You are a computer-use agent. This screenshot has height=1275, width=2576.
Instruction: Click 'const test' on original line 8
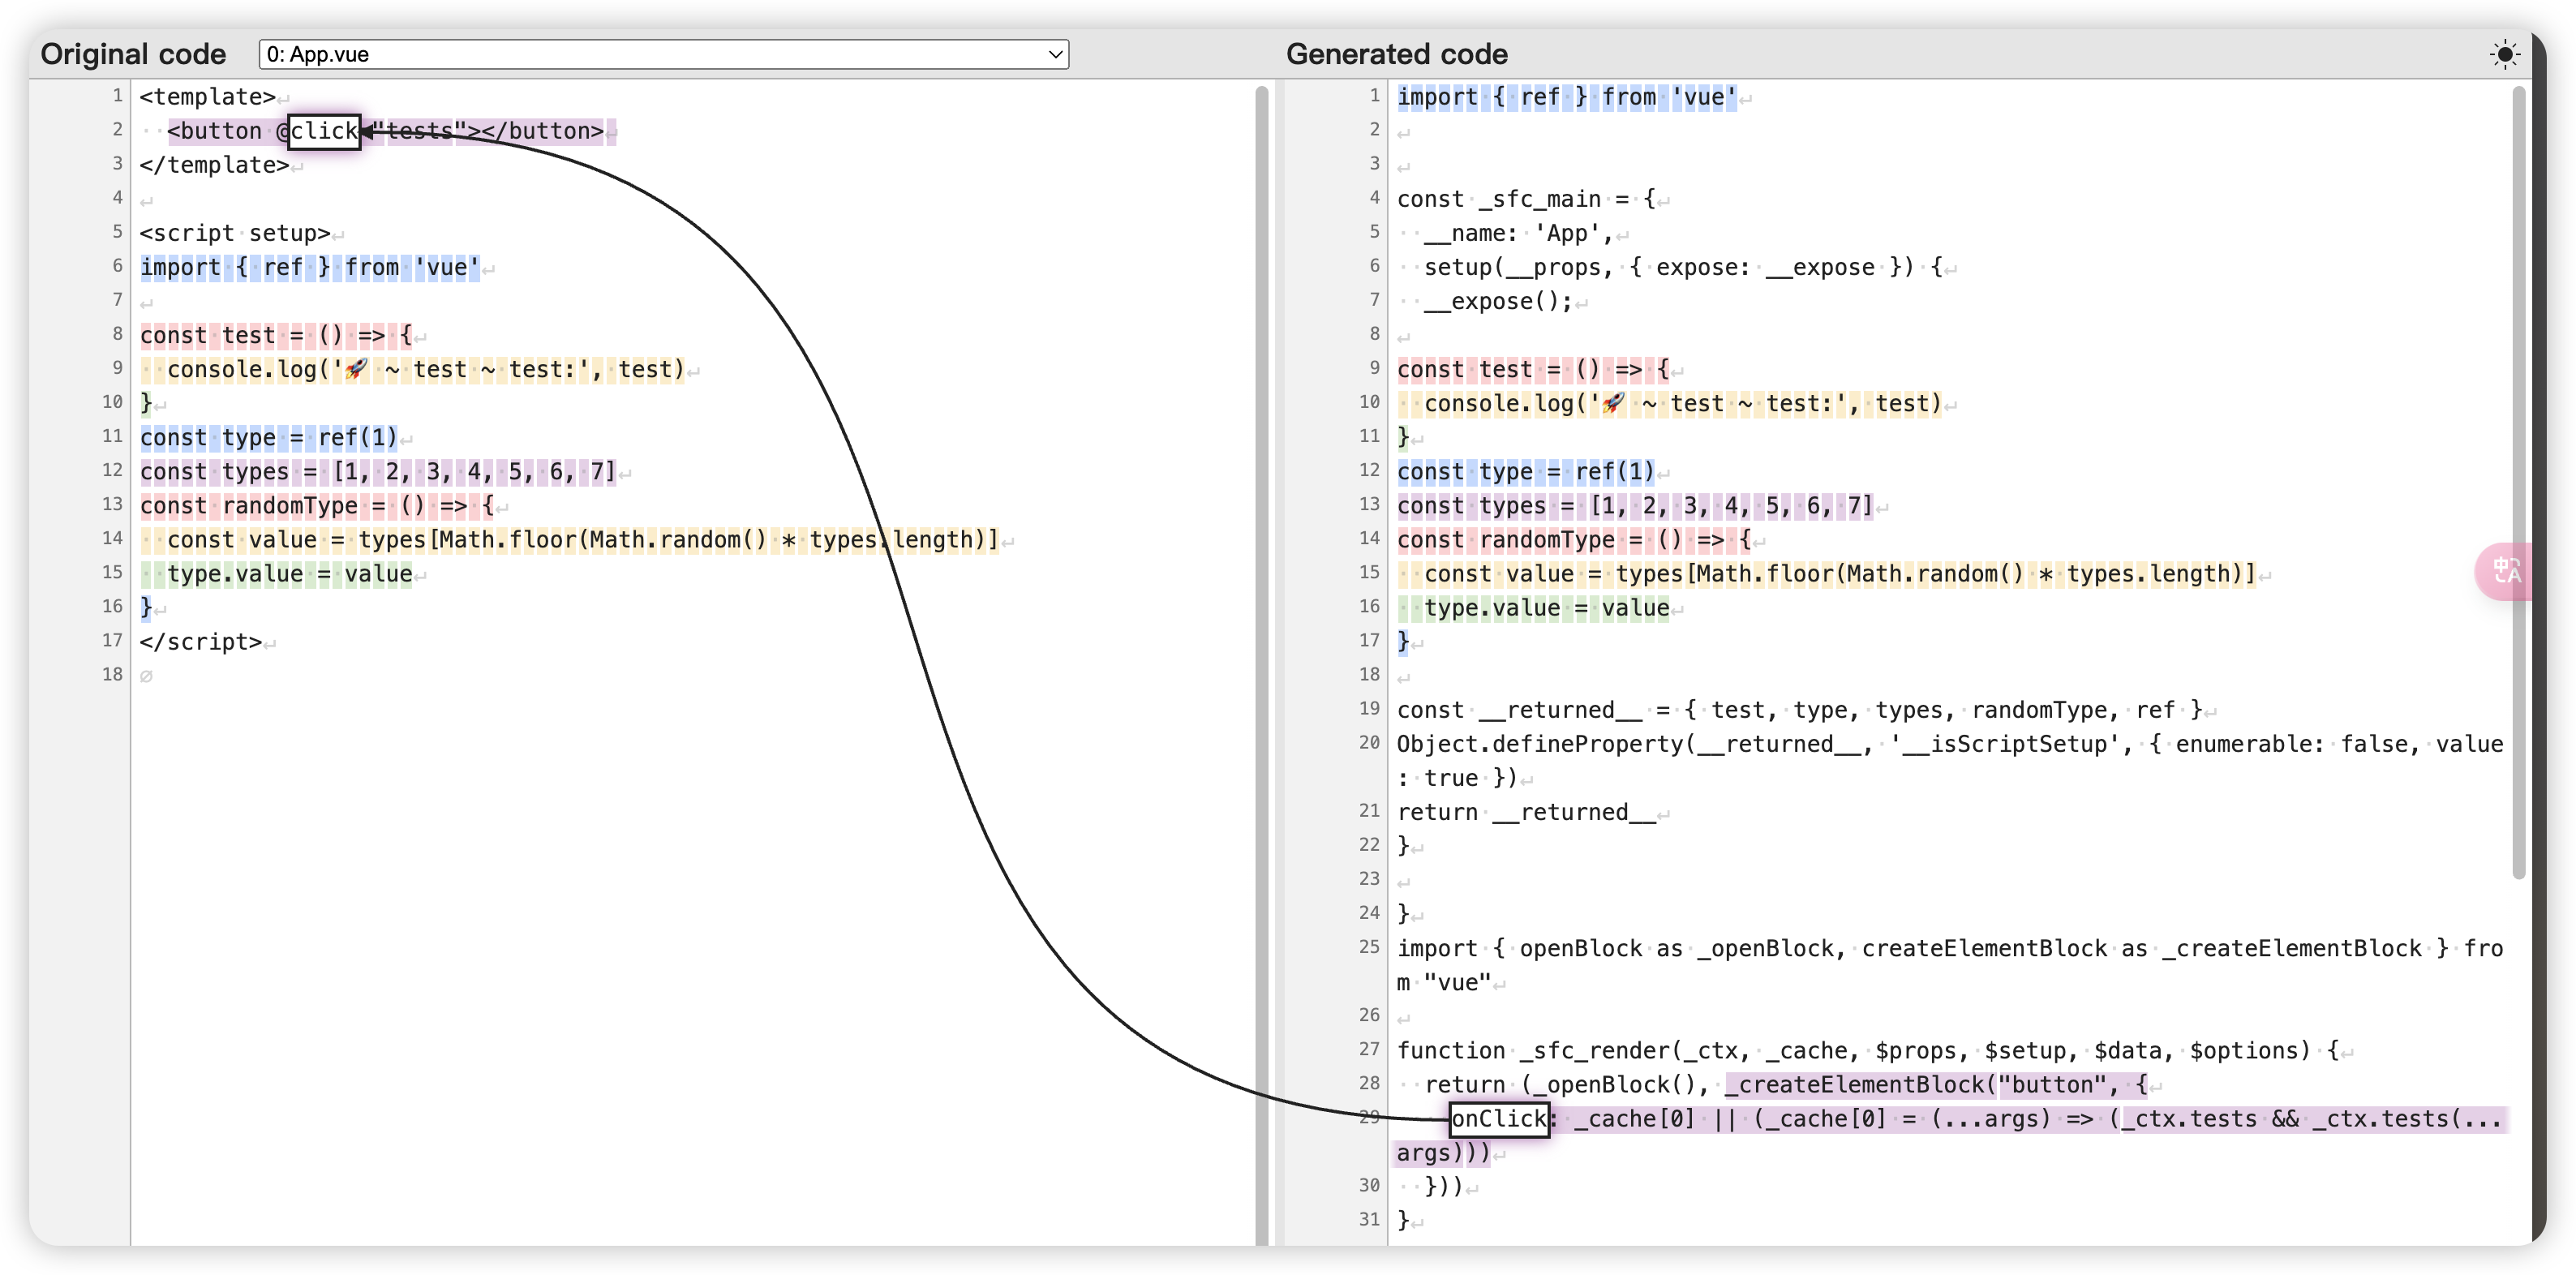[x=207, y=336]
